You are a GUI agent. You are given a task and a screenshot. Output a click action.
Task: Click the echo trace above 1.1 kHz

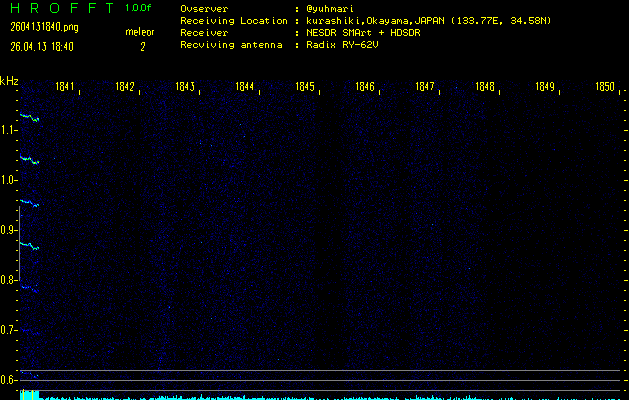pos(29,118)
